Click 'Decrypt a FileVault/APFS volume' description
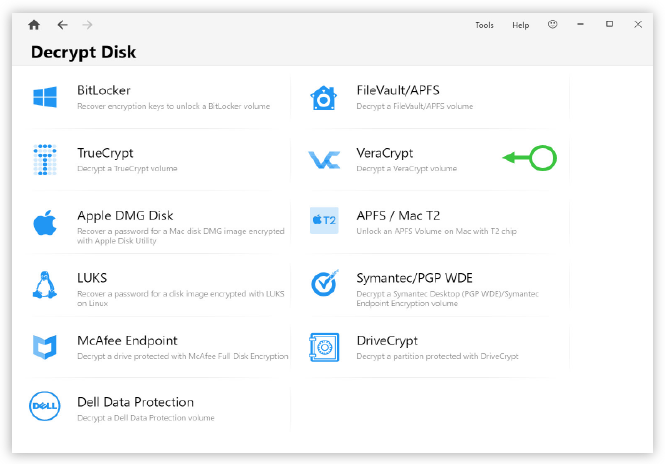This screenshot has width=665, height=464. coord(415,106)
